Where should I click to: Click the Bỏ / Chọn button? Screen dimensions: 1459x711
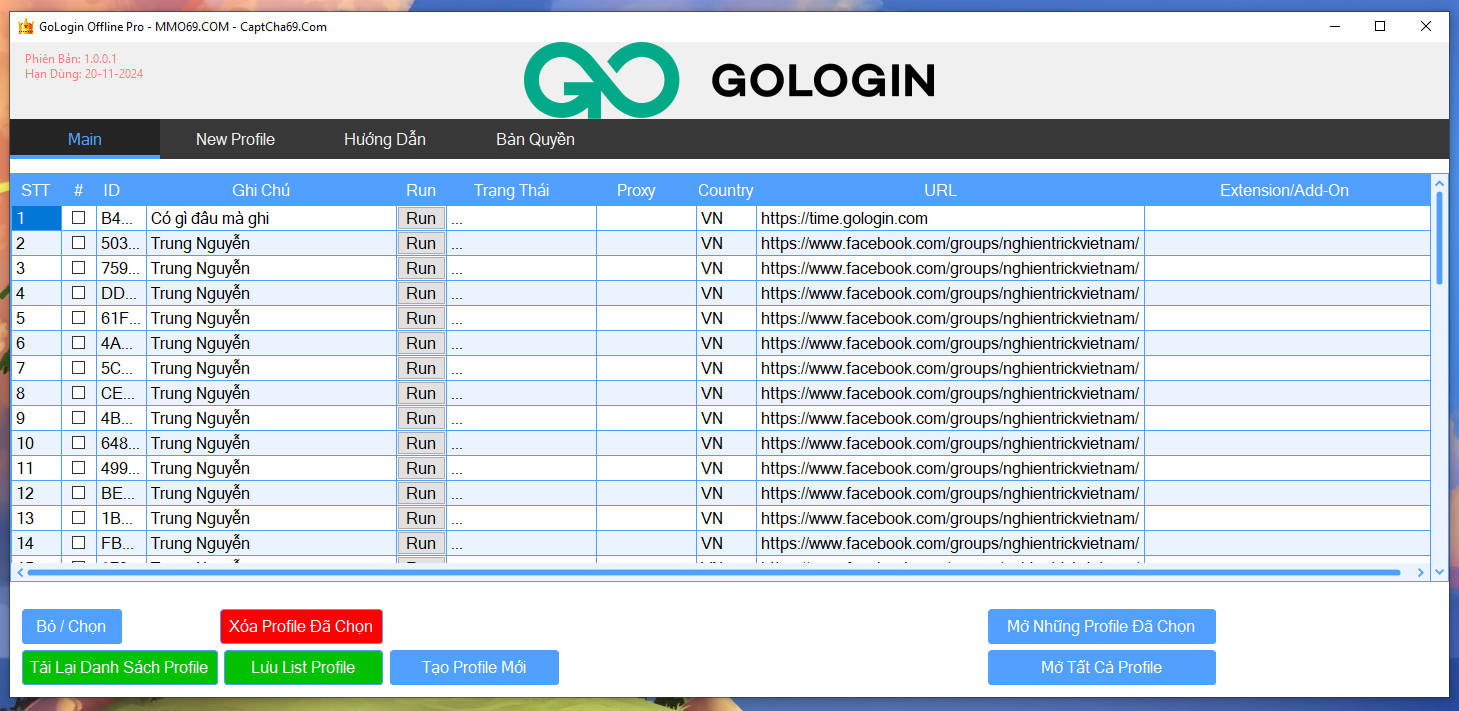[x=71, y=626]
